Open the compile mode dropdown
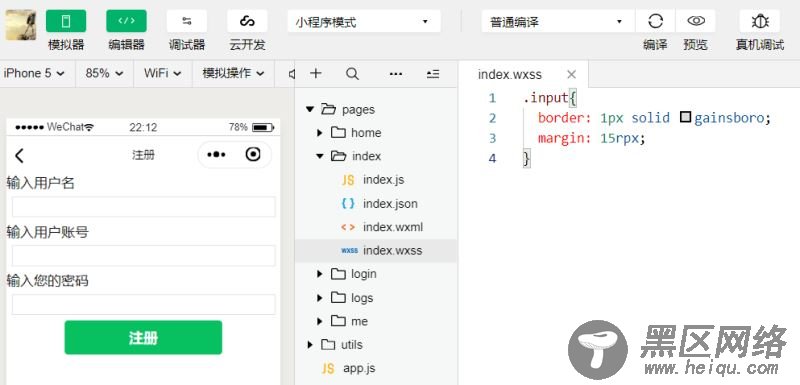The width and height of the screenshot is (800, 385). [x=558, y=22]
